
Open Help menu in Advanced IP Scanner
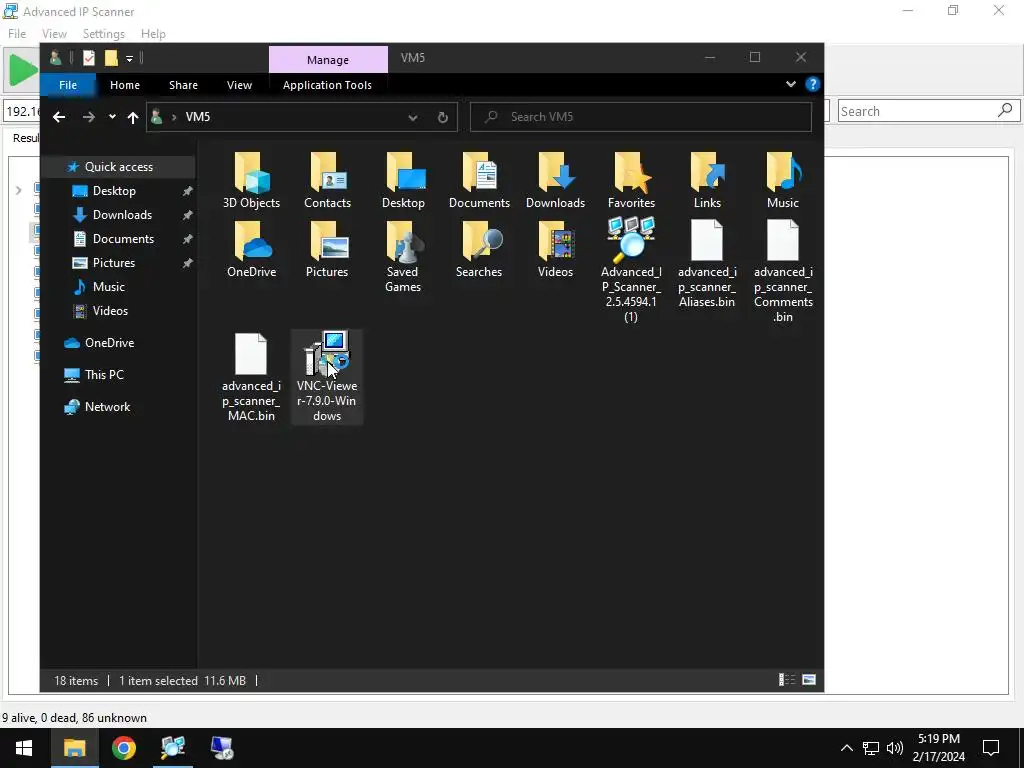pos(153,33)
